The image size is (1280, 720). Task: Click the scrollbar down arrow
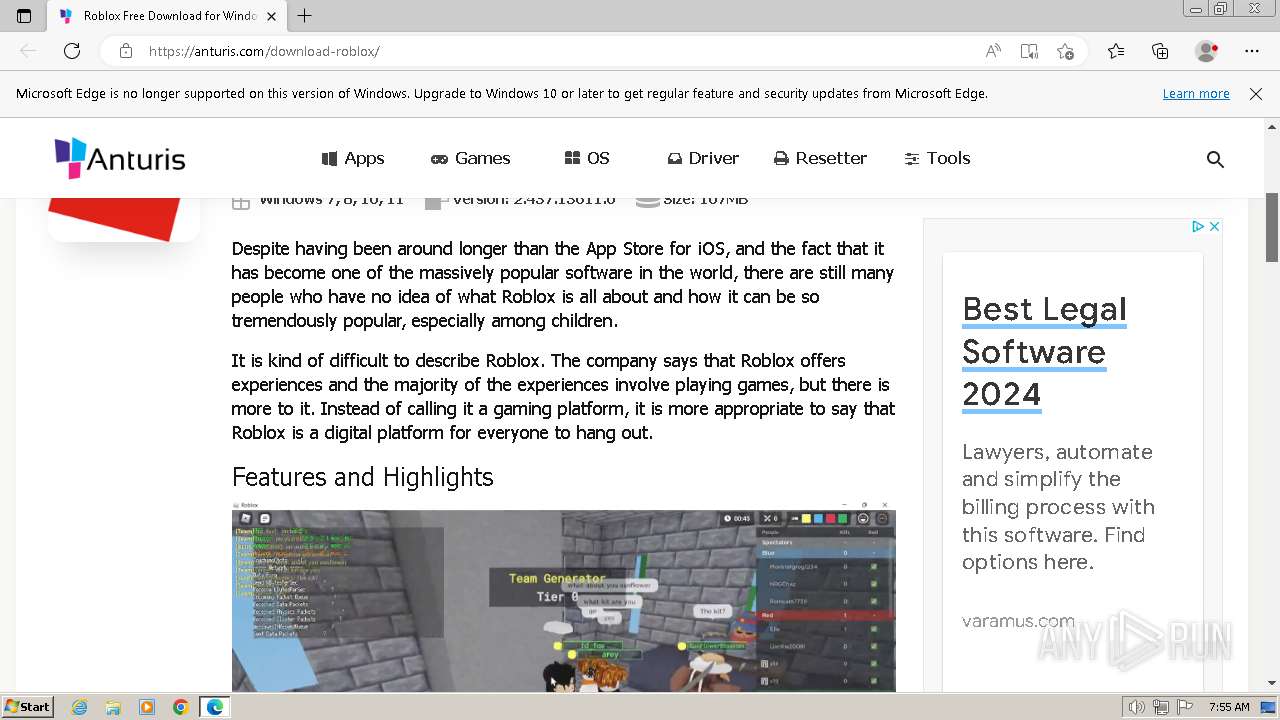click(x=1272, y=683)
